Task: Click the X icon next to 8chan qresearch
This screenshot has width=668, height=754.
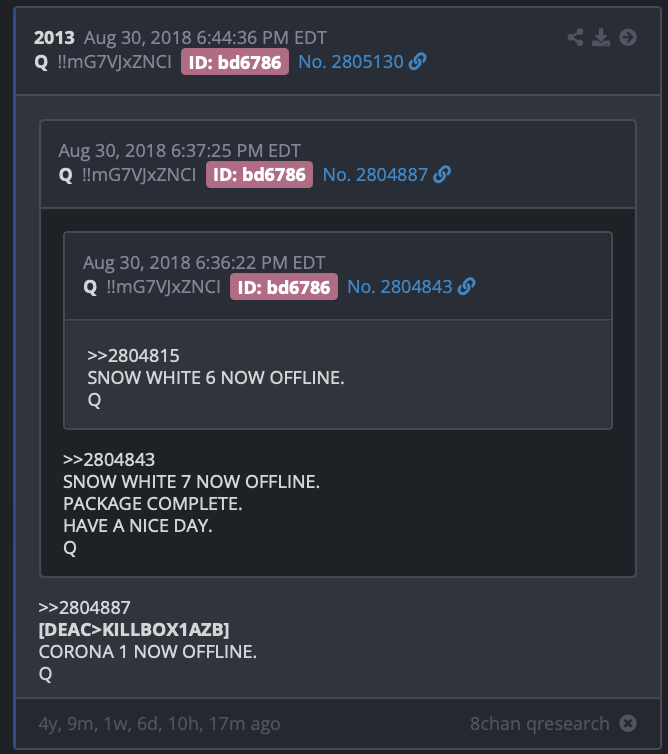Action: click(628, 723)
